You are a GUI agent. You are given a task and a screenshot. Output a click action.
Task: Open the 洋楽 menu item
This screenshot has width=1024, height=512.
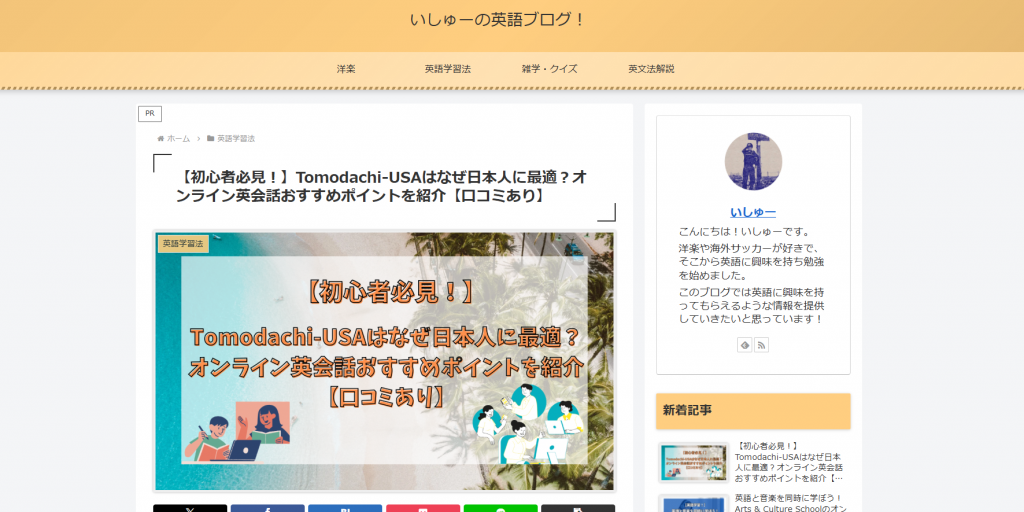346,69
